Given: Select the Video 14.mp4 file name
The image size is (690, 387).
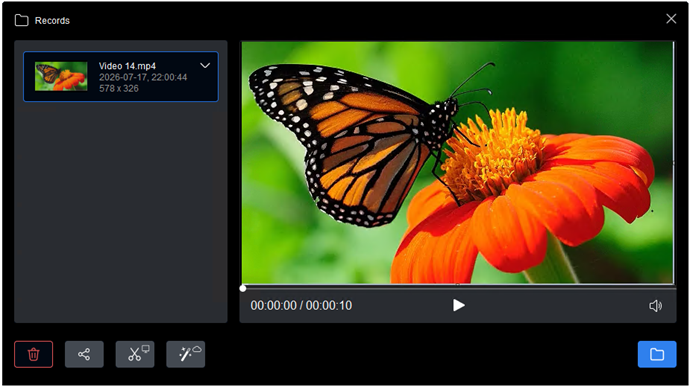Looking at the screenshot, I should (127, 66).
